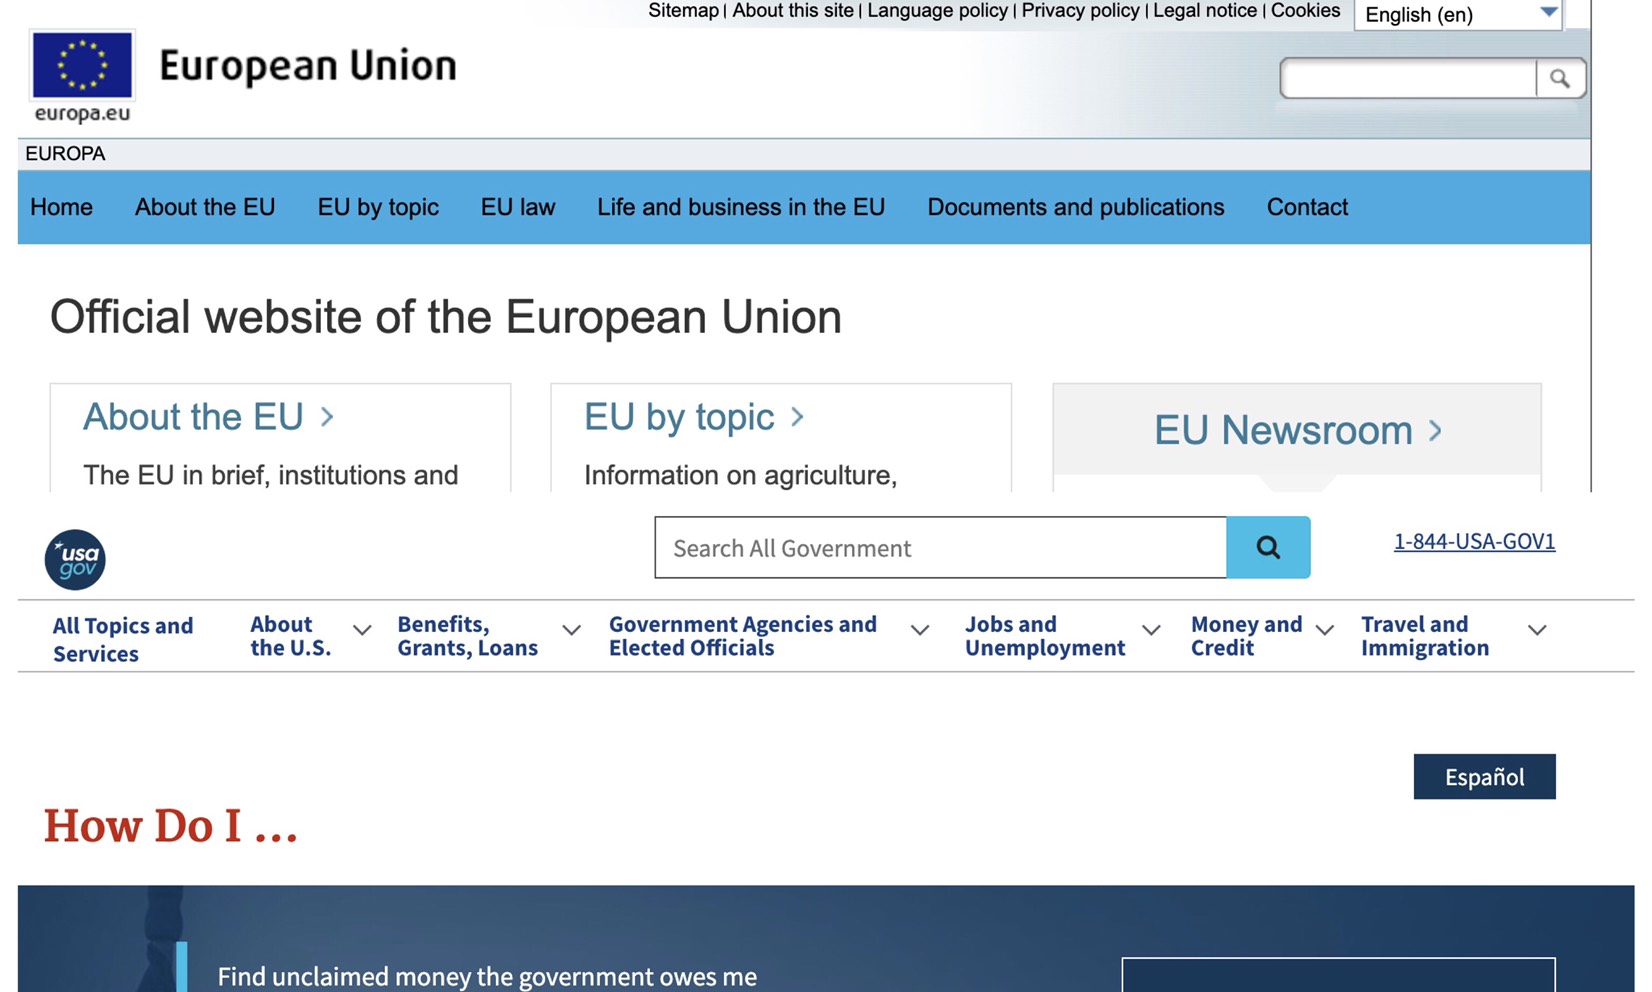The height and width of the screenshot is (992, 1652).
Task: Follow the Privacy policy link
Action: 1080,11
